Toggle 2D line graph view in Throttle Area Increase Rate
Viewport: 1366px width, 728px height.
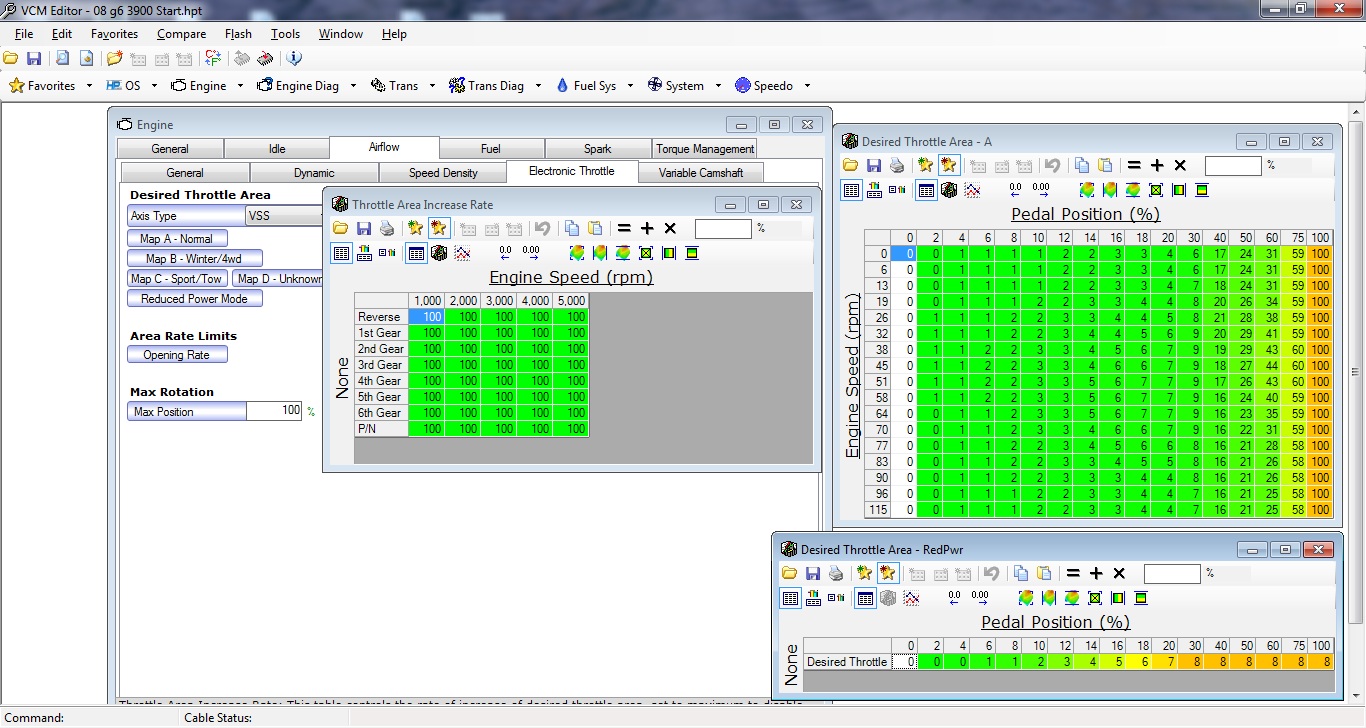click(462, 253)
